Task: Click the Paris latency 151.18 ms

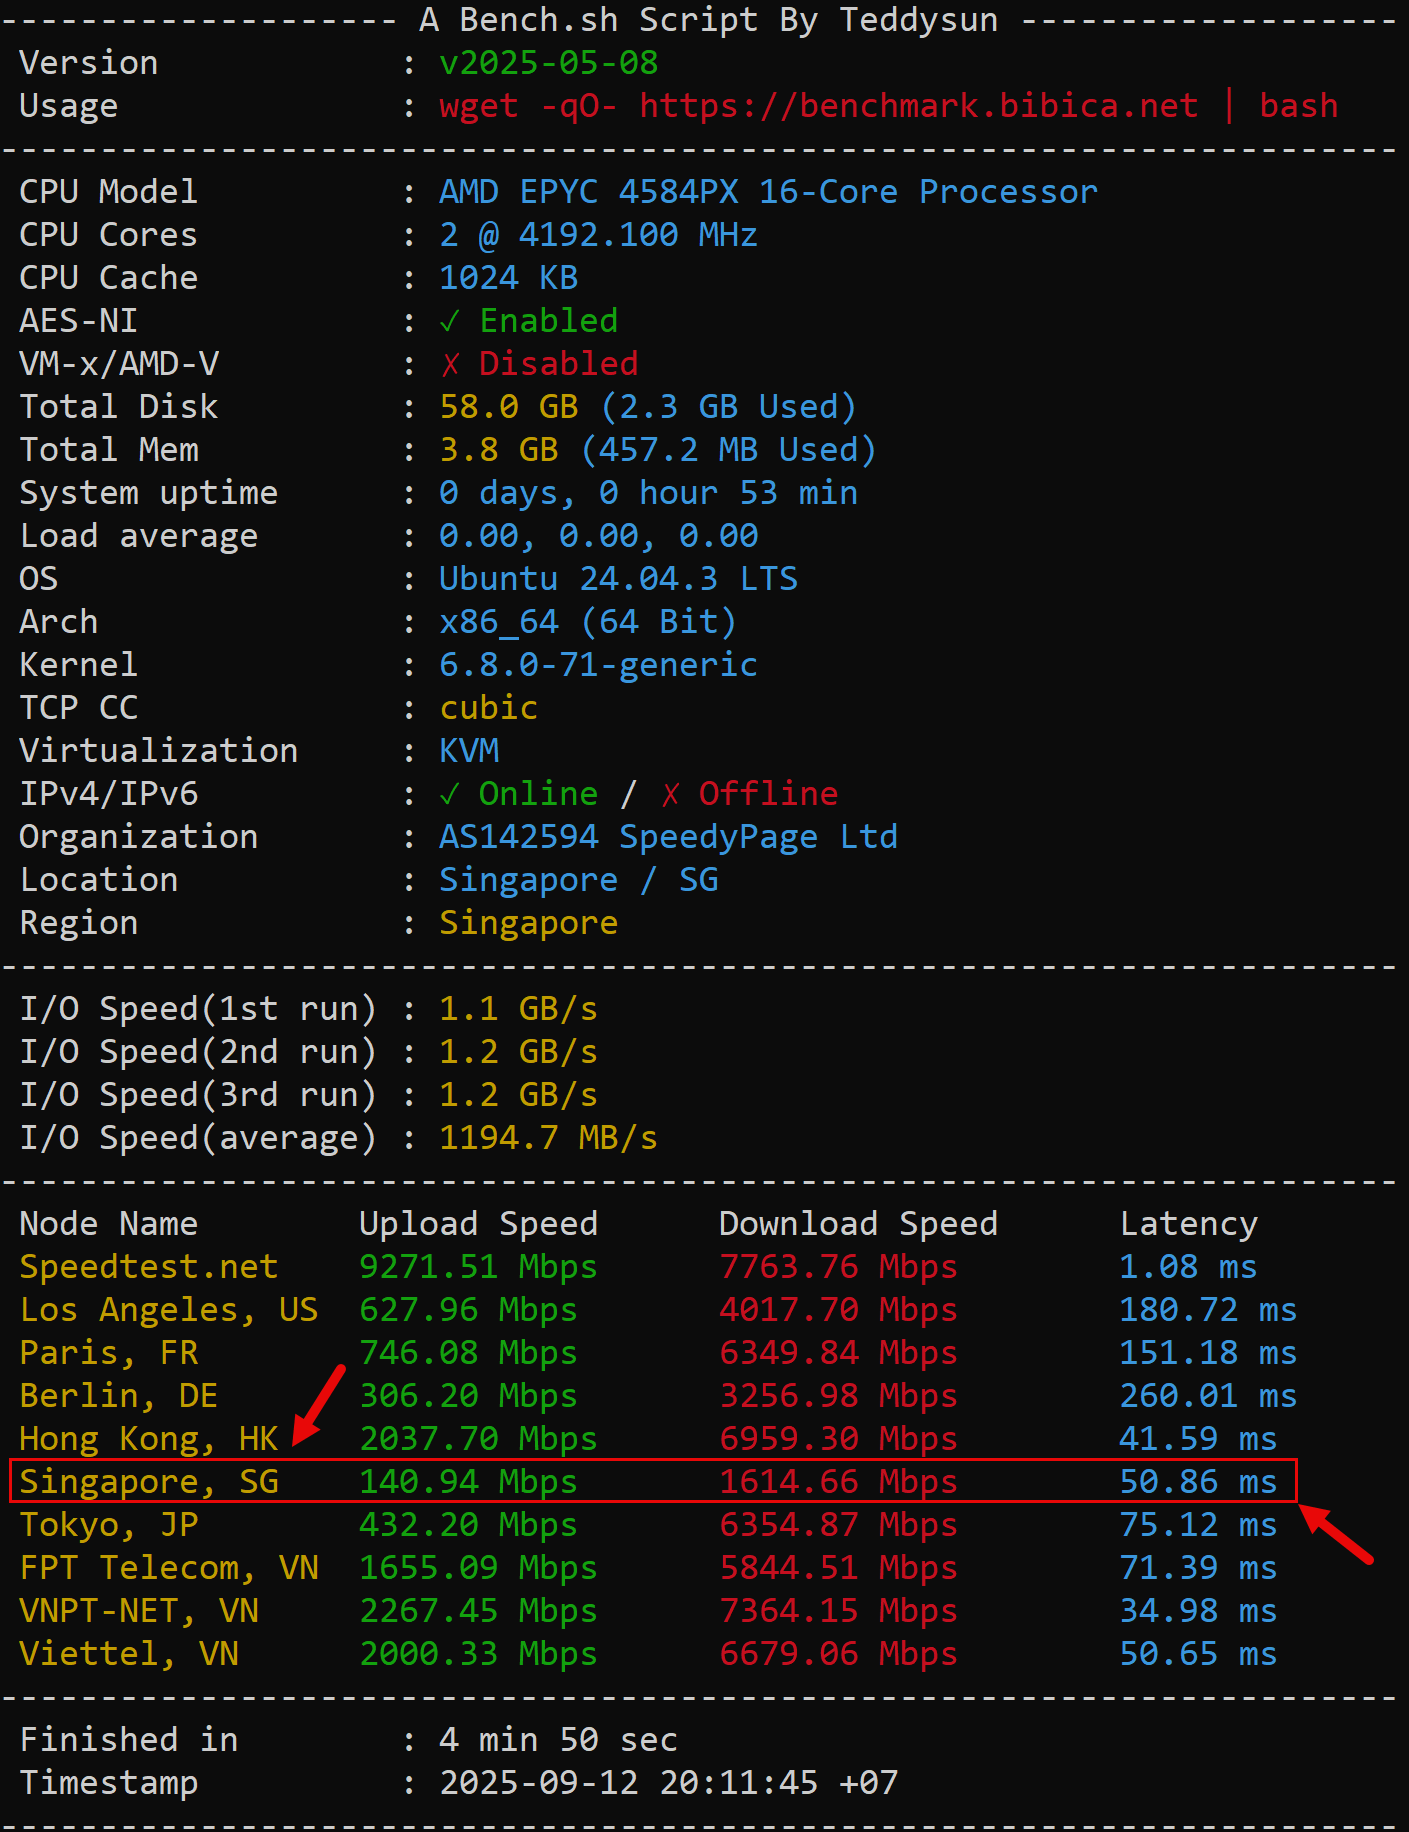Action: click(x=1208, y=1353)
